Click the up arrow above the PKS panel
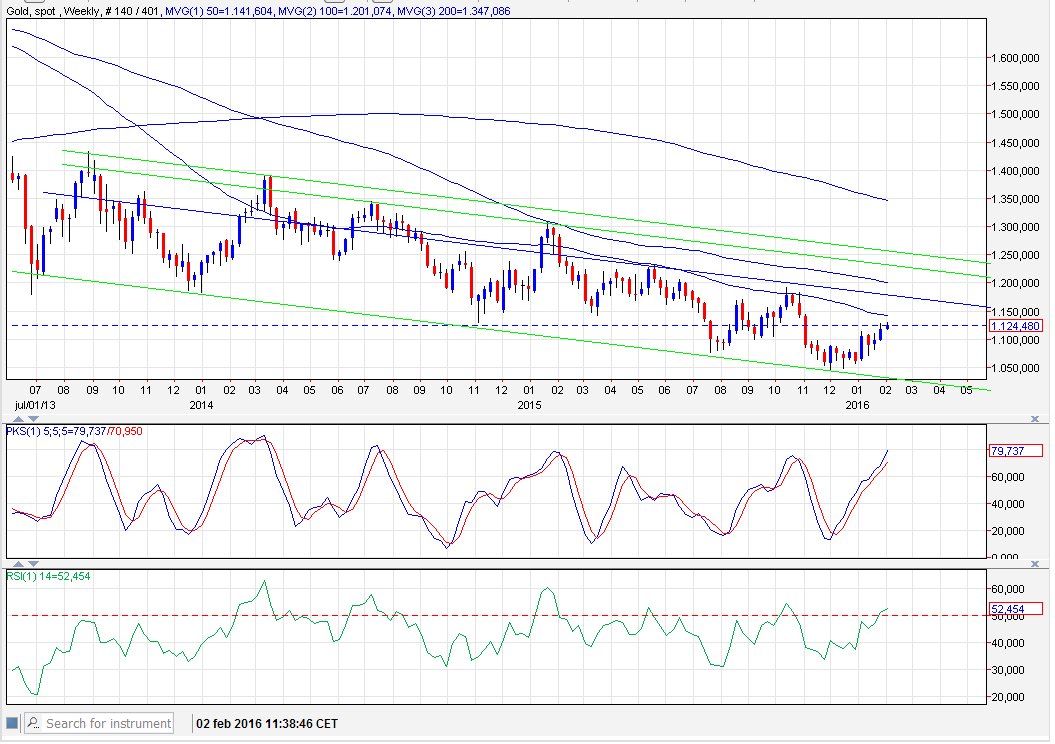Image resolution: width=1055 pixels, height=744 pixels. coord(19,419)
